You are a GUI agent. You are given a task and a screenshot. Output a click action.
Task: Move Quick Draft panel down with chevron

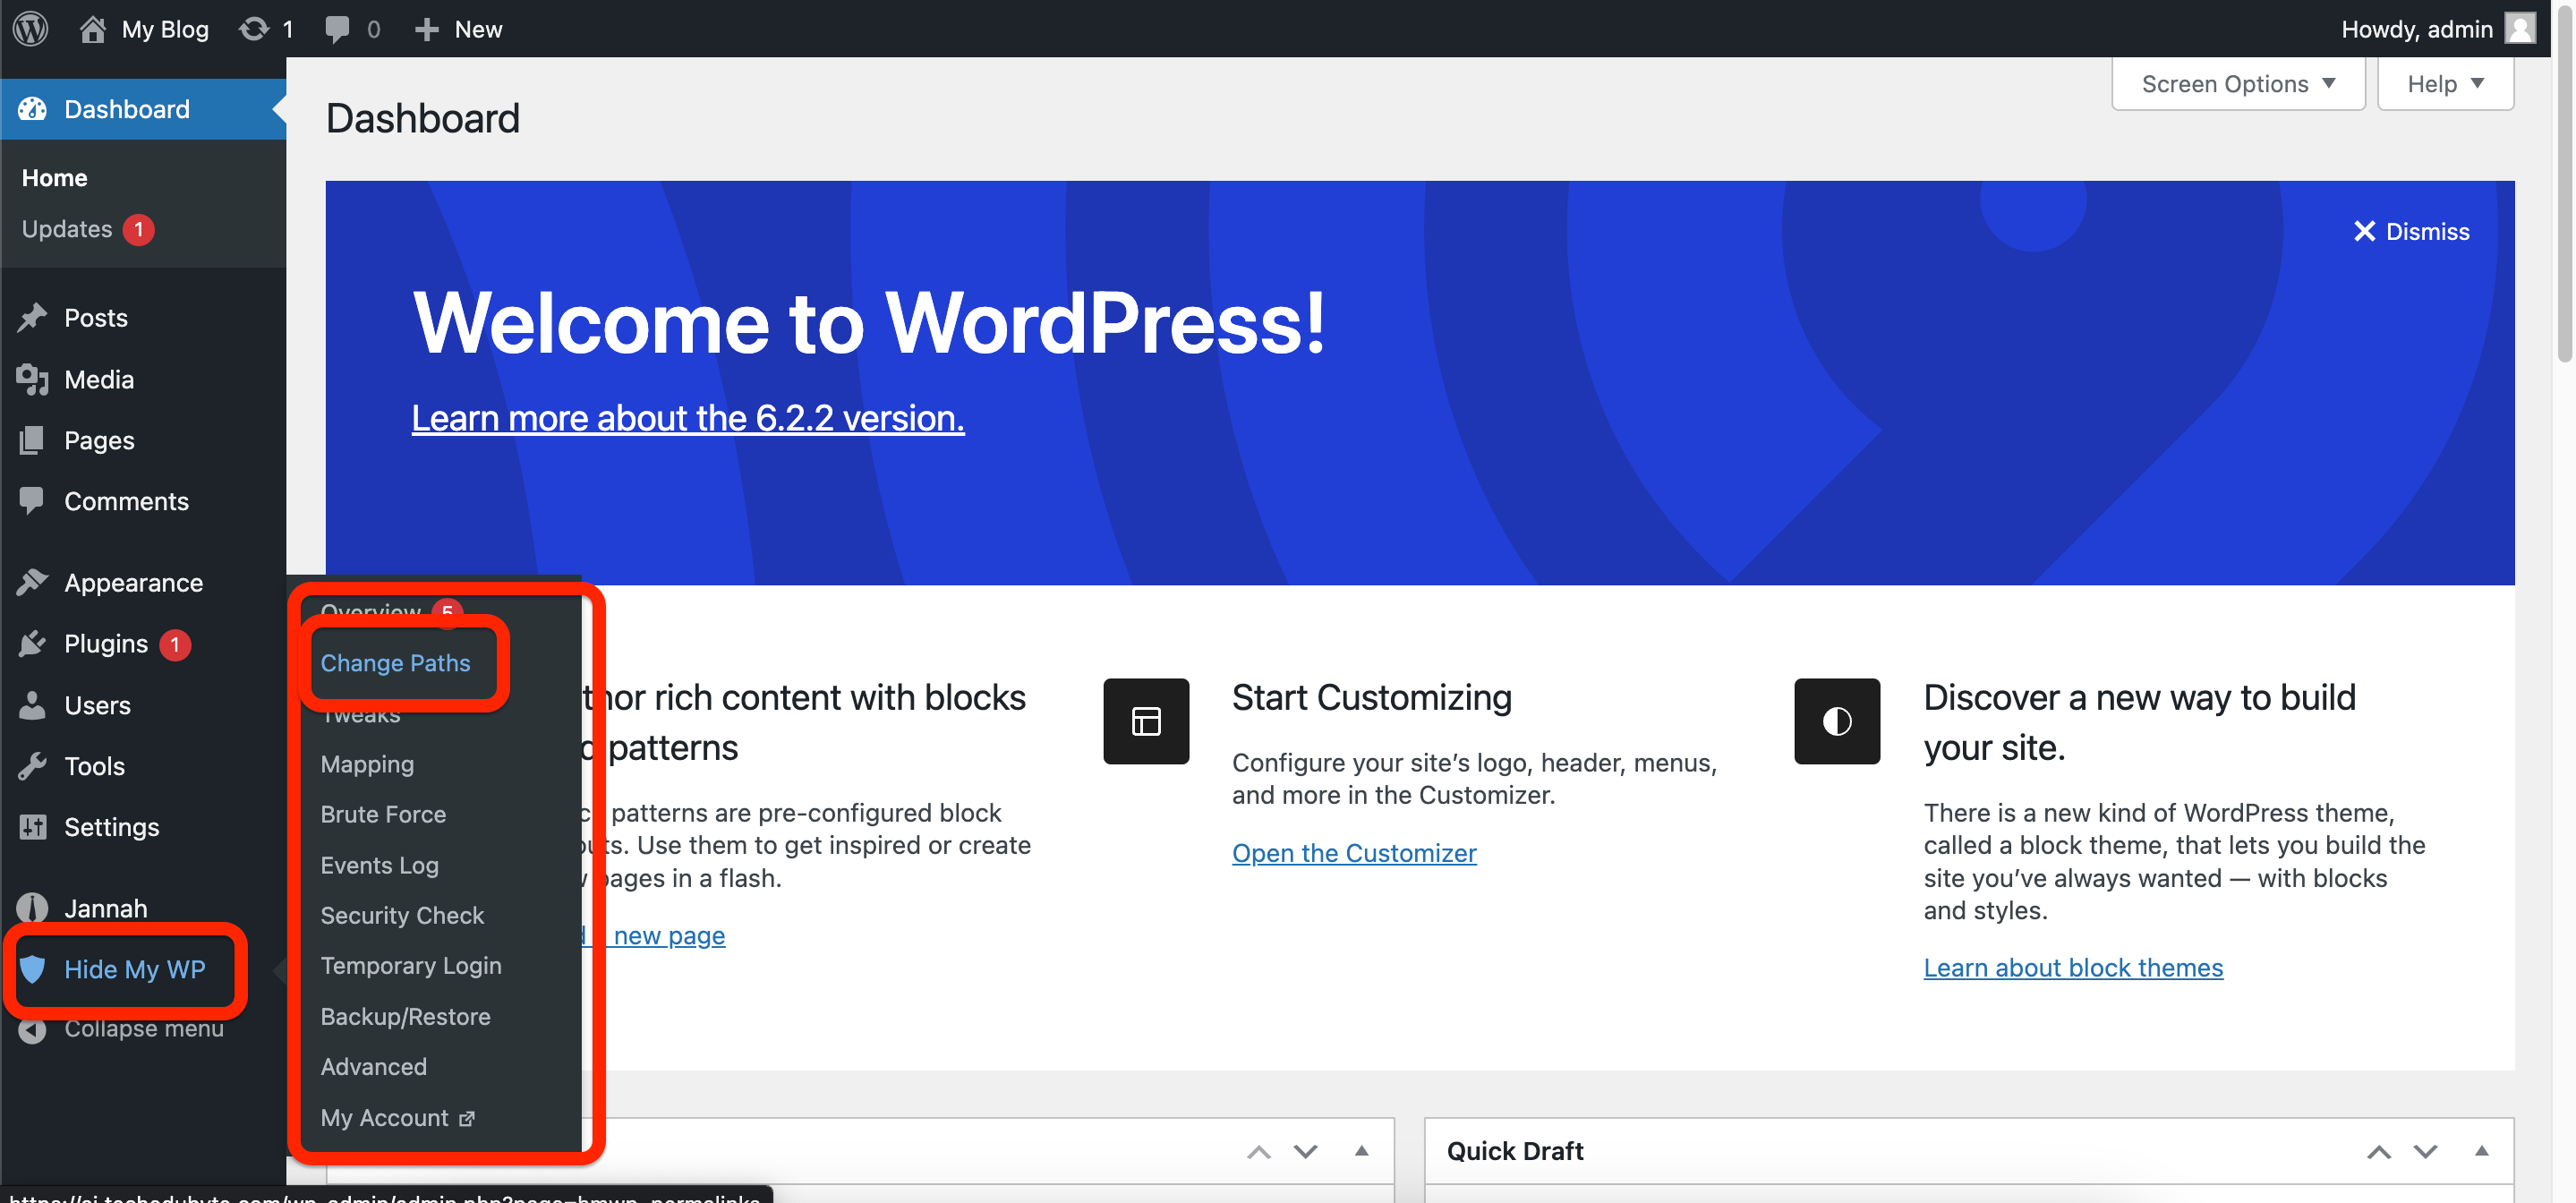2425,1151
